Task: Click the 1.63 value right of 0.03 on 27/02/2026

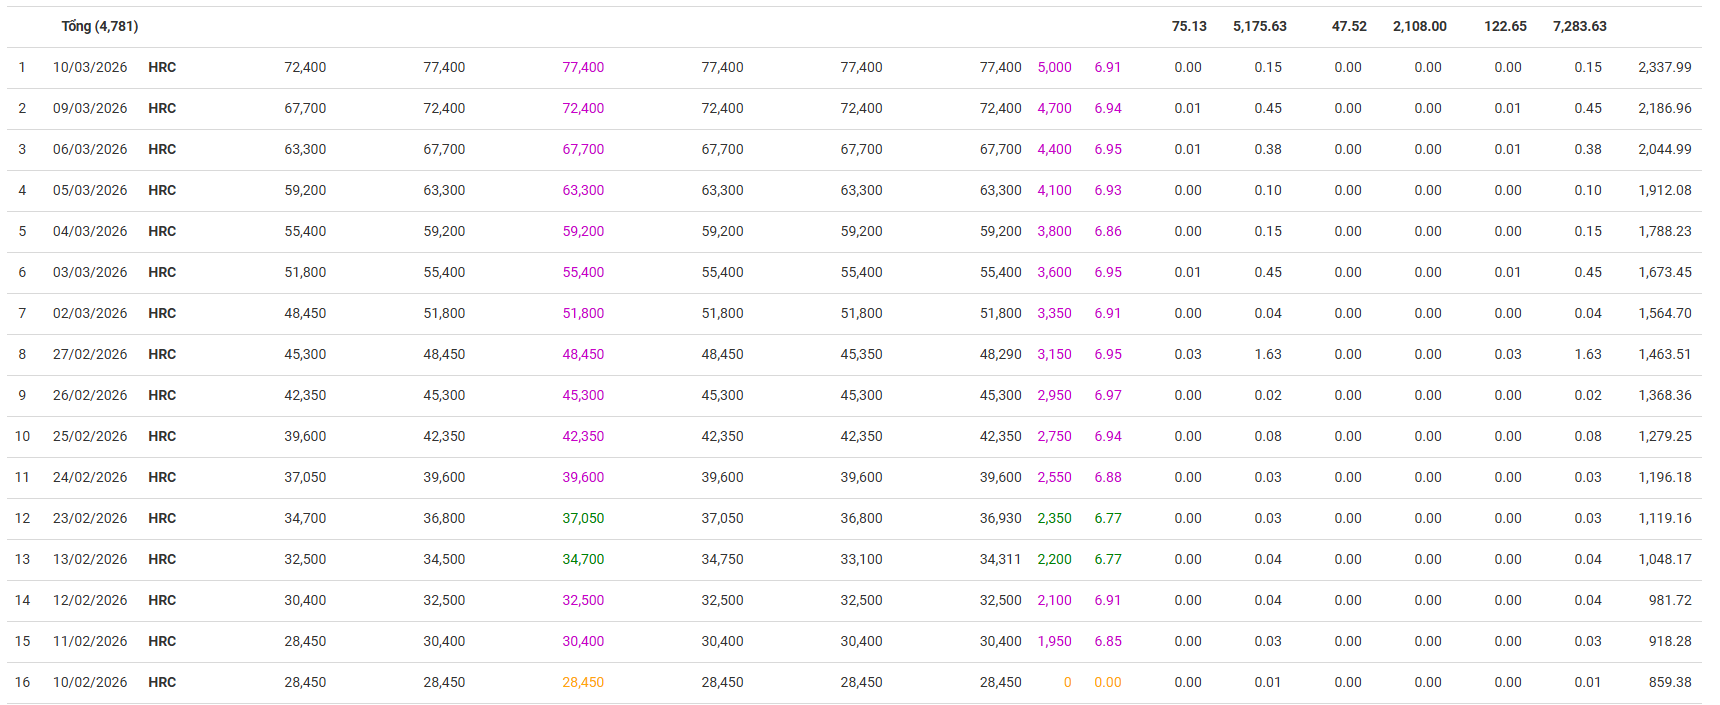Action: pyautogui.click(x=1268, y=354)
